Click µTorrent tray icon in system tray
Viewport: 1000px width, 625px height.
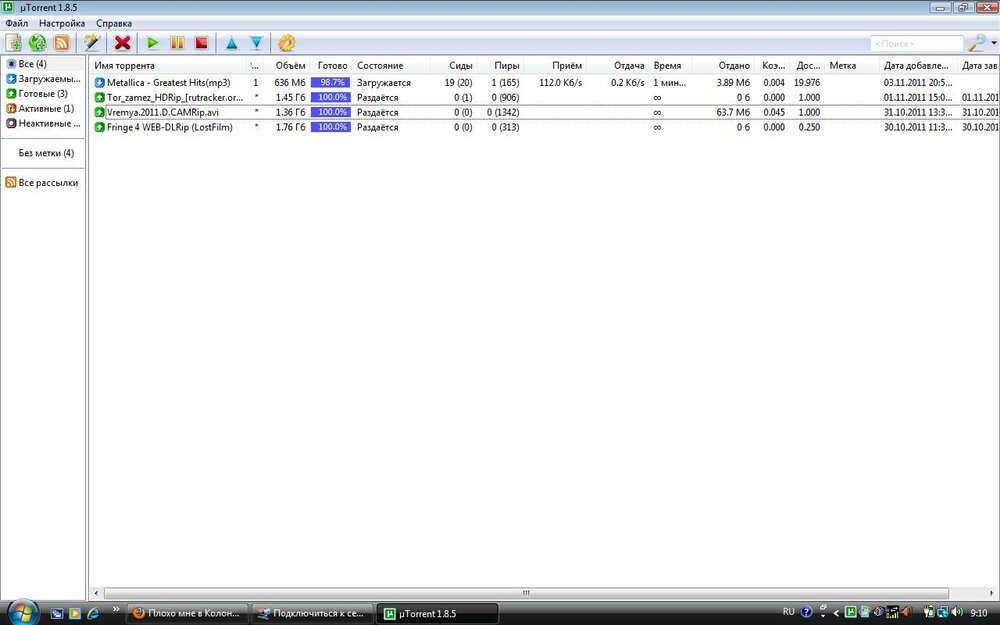point(850,613)
